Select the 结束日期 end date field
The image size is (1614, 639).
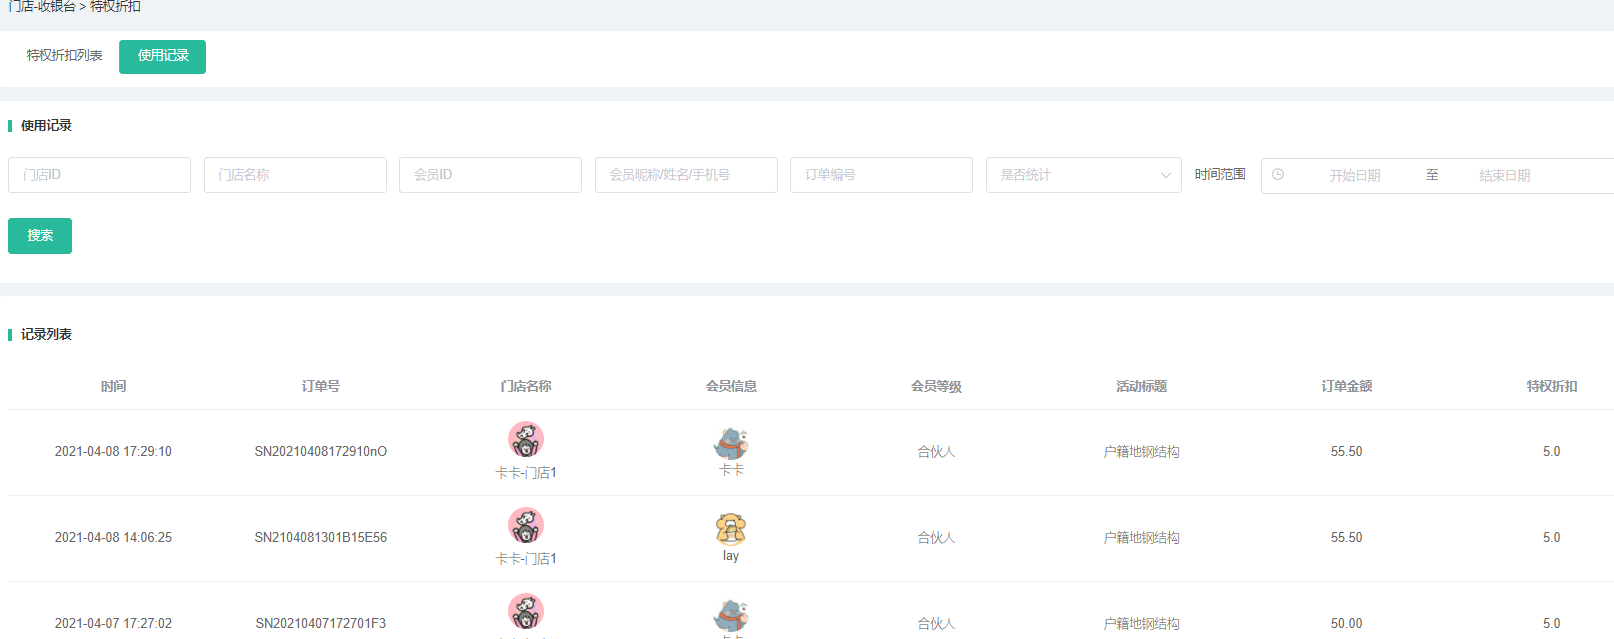[x=1505, y=176]
